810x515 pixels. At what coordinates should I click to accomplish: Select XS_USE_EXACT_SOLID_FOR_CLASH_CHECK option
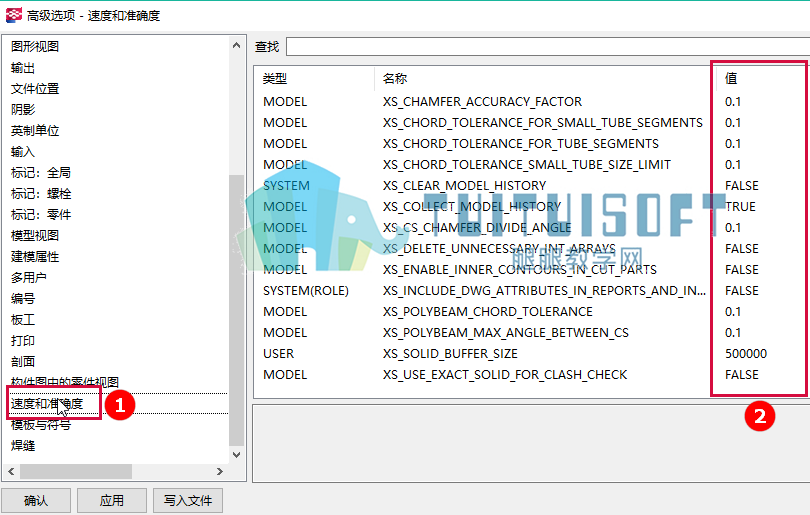pos(505,375)
